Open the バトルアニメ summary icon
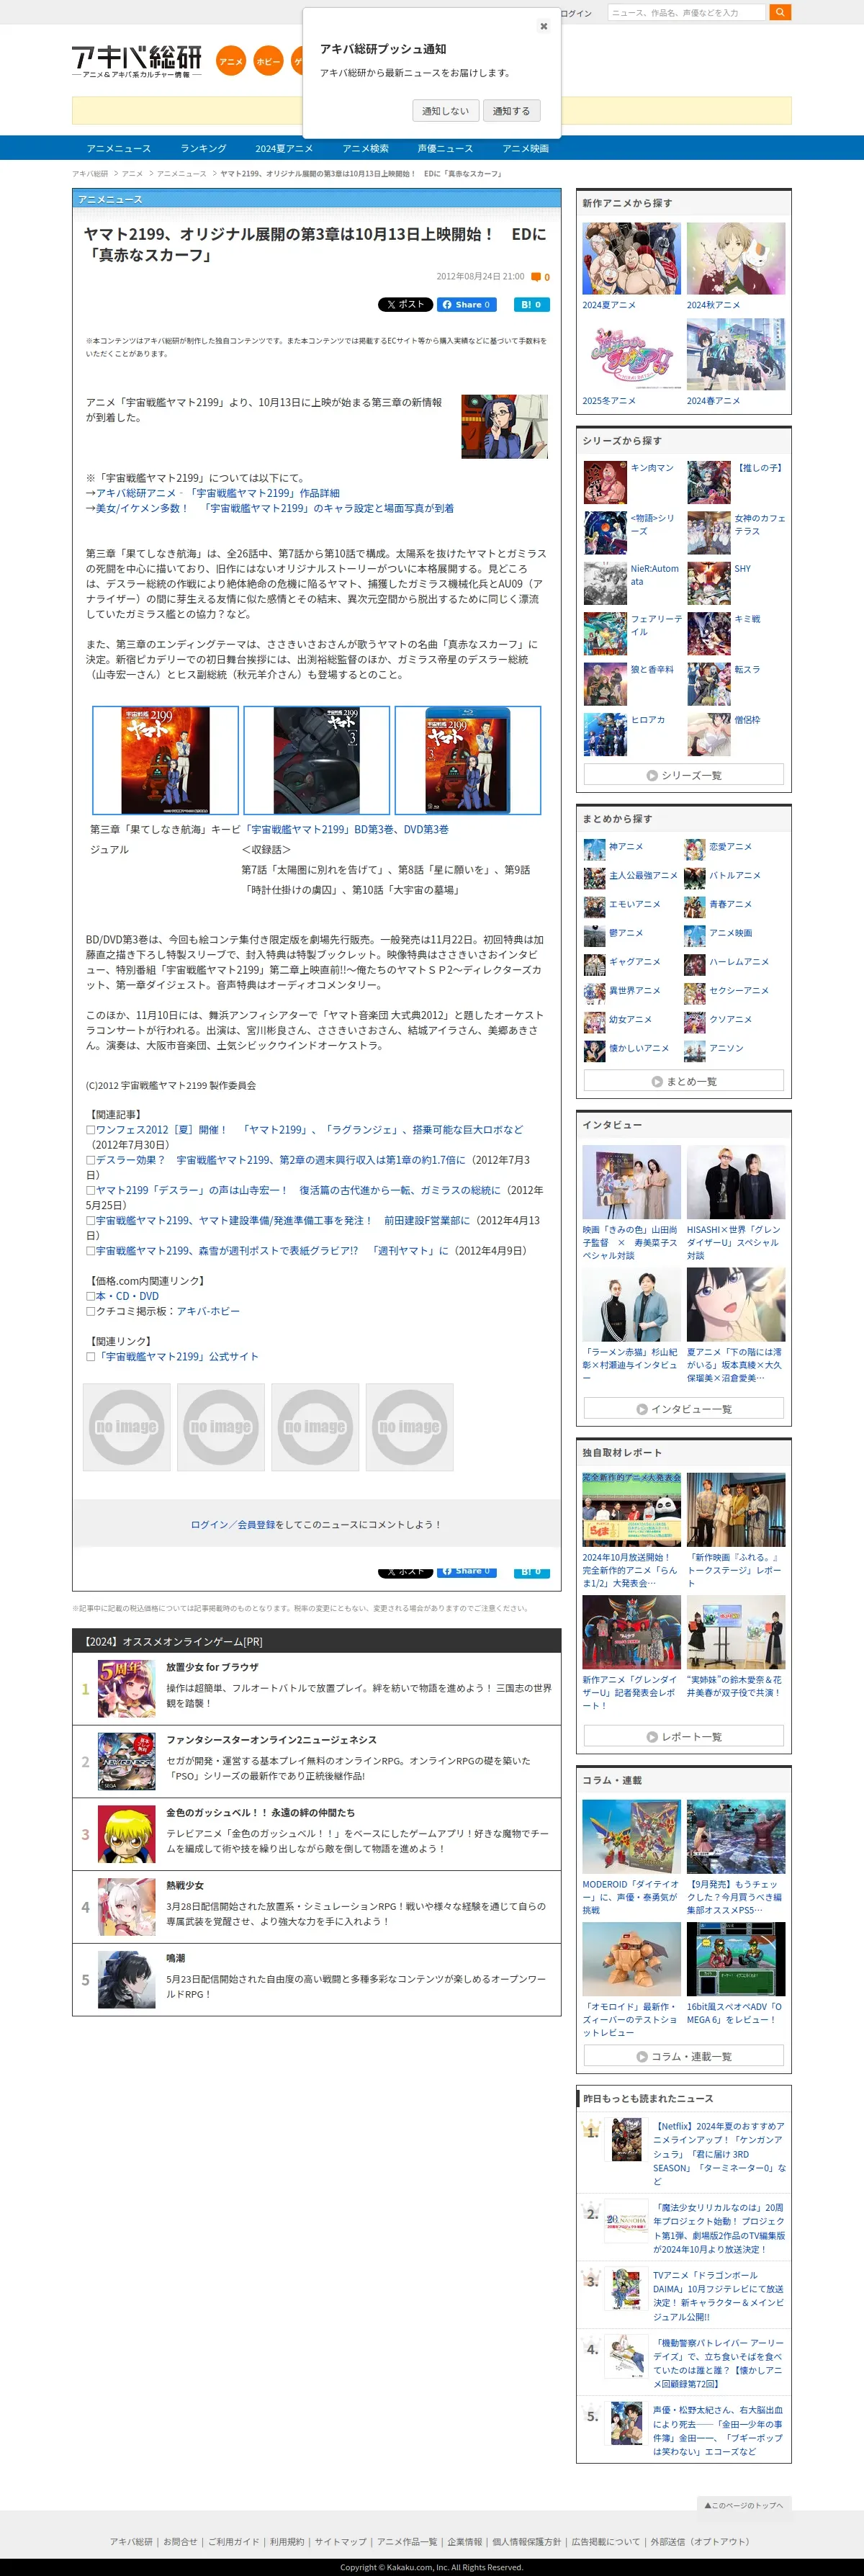 coord(695,879)
